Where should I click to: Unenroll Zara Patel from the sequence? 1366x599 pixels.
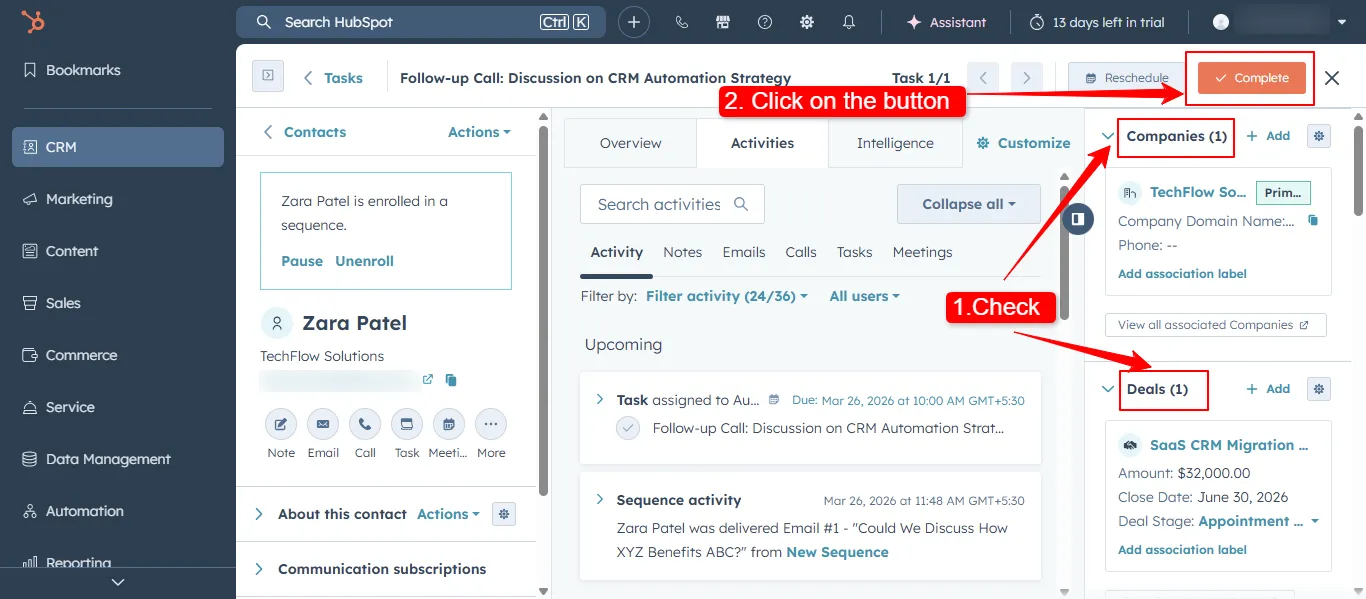click(x=364, y=261)
